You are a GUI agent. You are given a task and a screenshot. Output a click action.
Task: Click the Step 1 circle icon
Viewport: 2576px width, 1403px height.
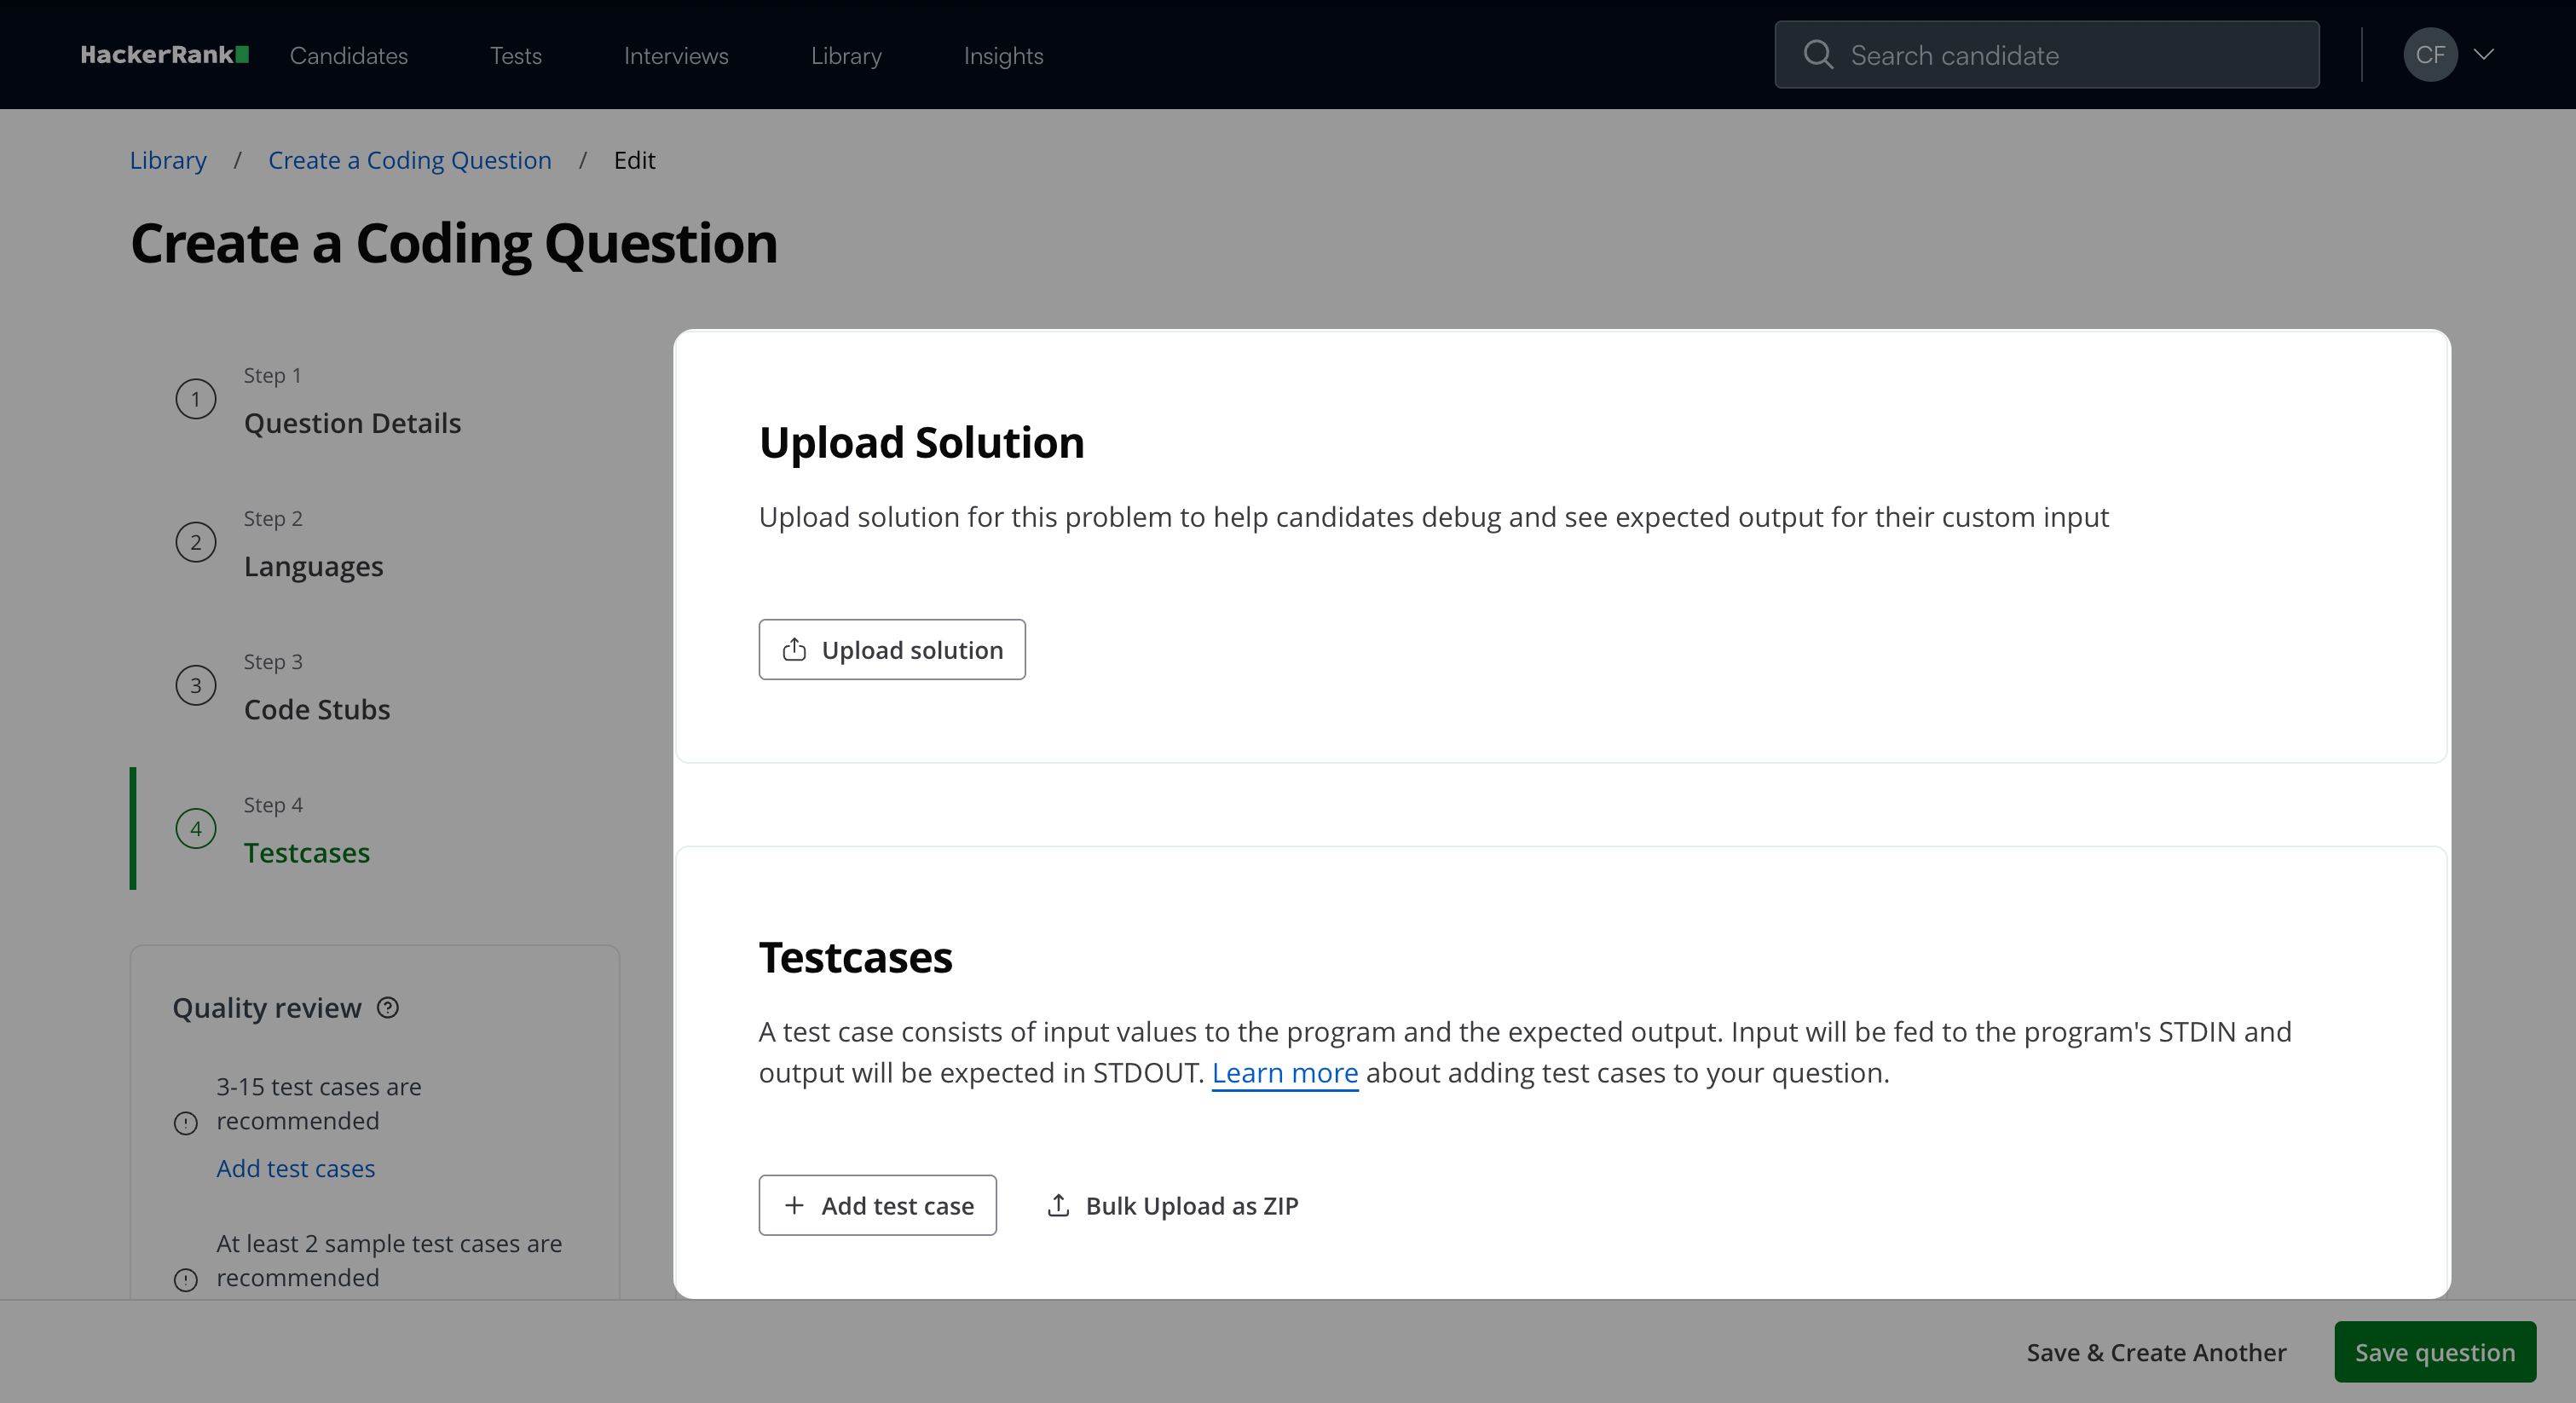tap(196, 399)
